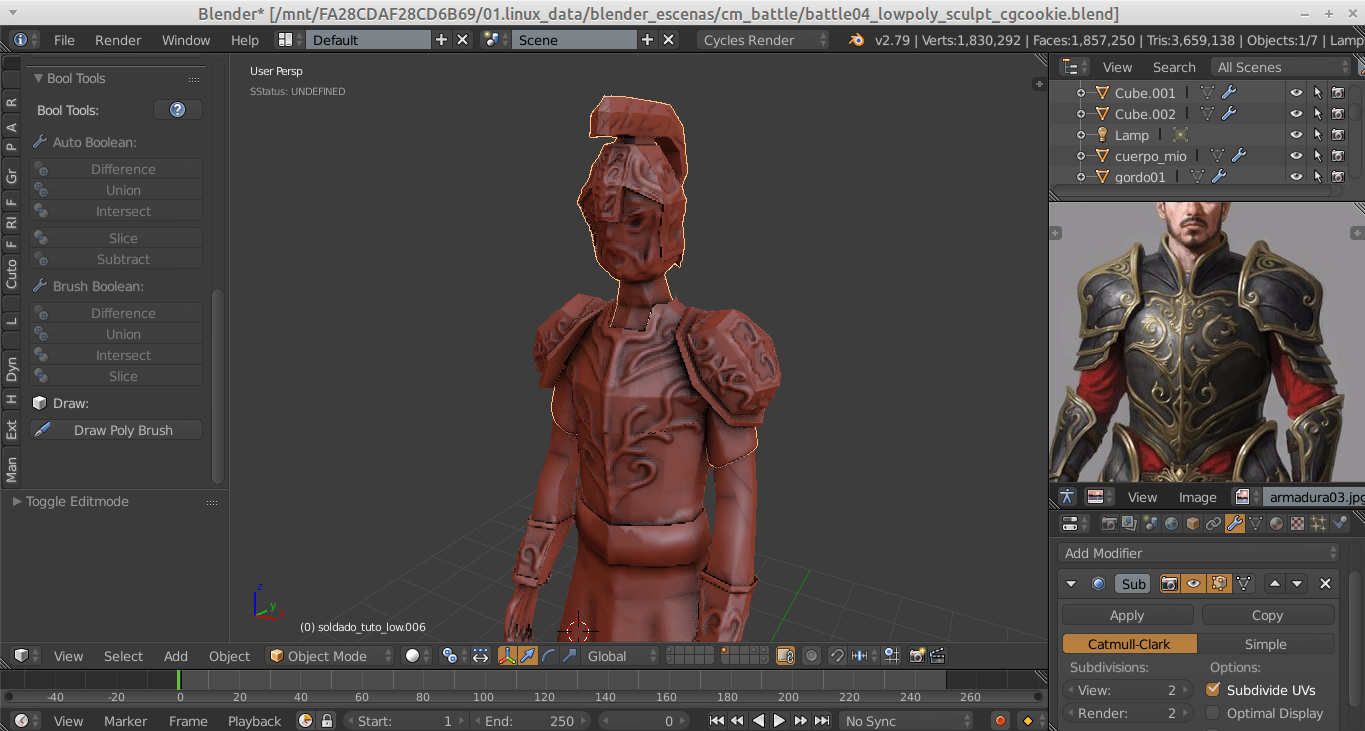Screen dimensions: 1365x731
Task: Open the File menu
Action: tap(64, 40)
